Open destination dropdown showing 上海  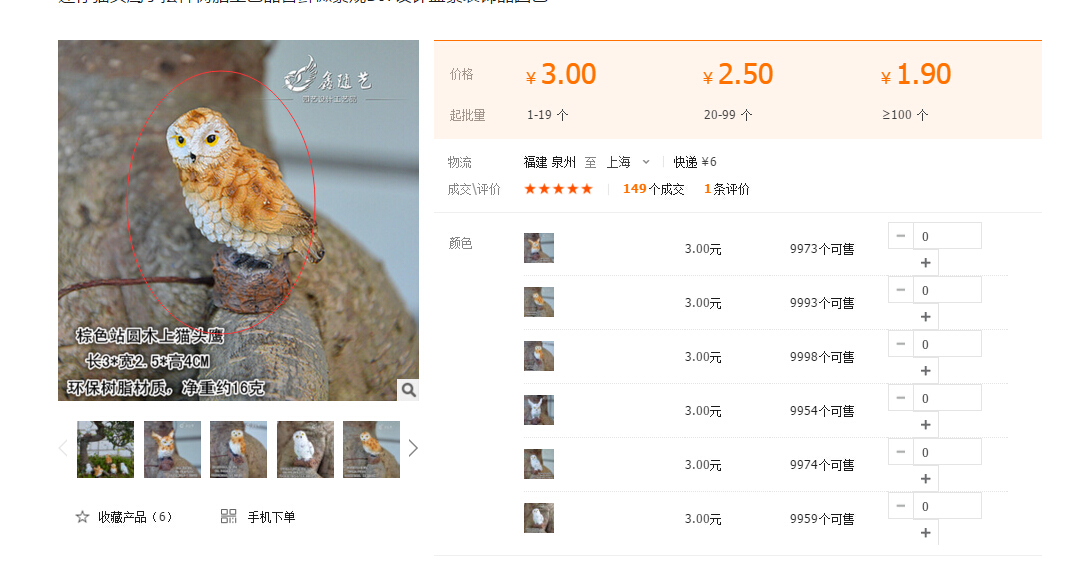tap(628, 162)
